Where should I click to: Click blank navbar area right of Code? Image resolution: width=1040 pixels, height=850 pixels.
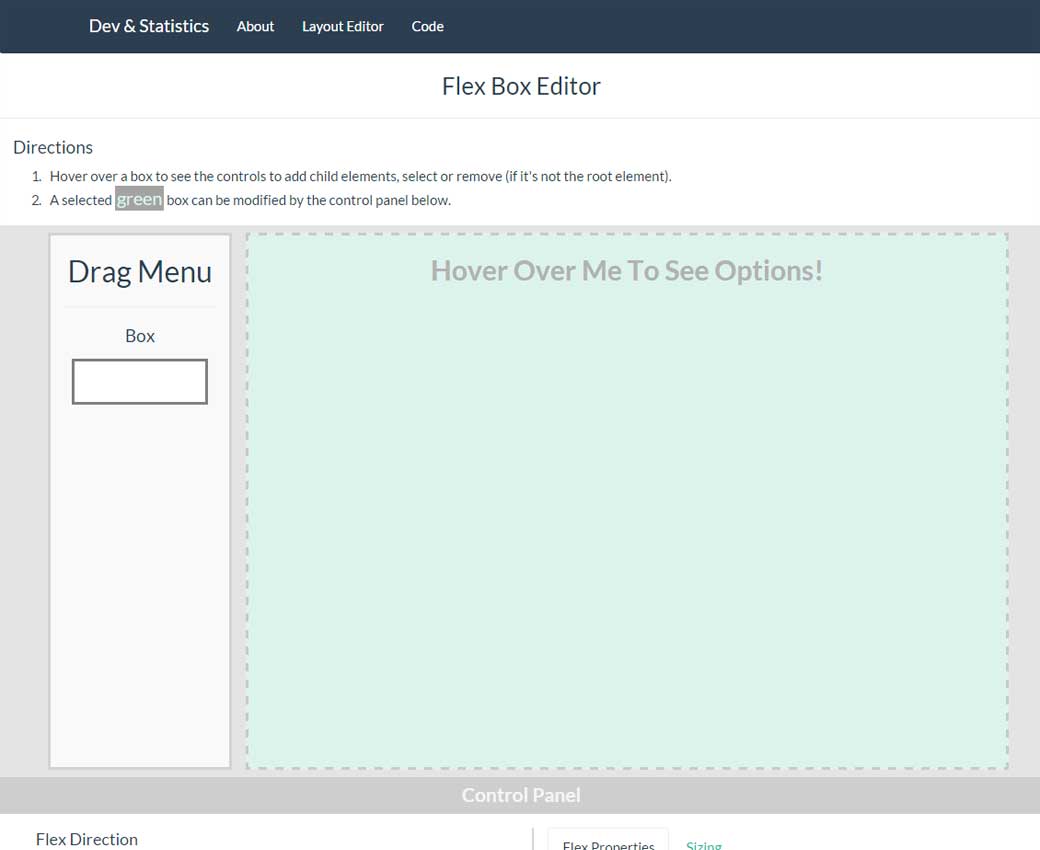tap(740, 26)
